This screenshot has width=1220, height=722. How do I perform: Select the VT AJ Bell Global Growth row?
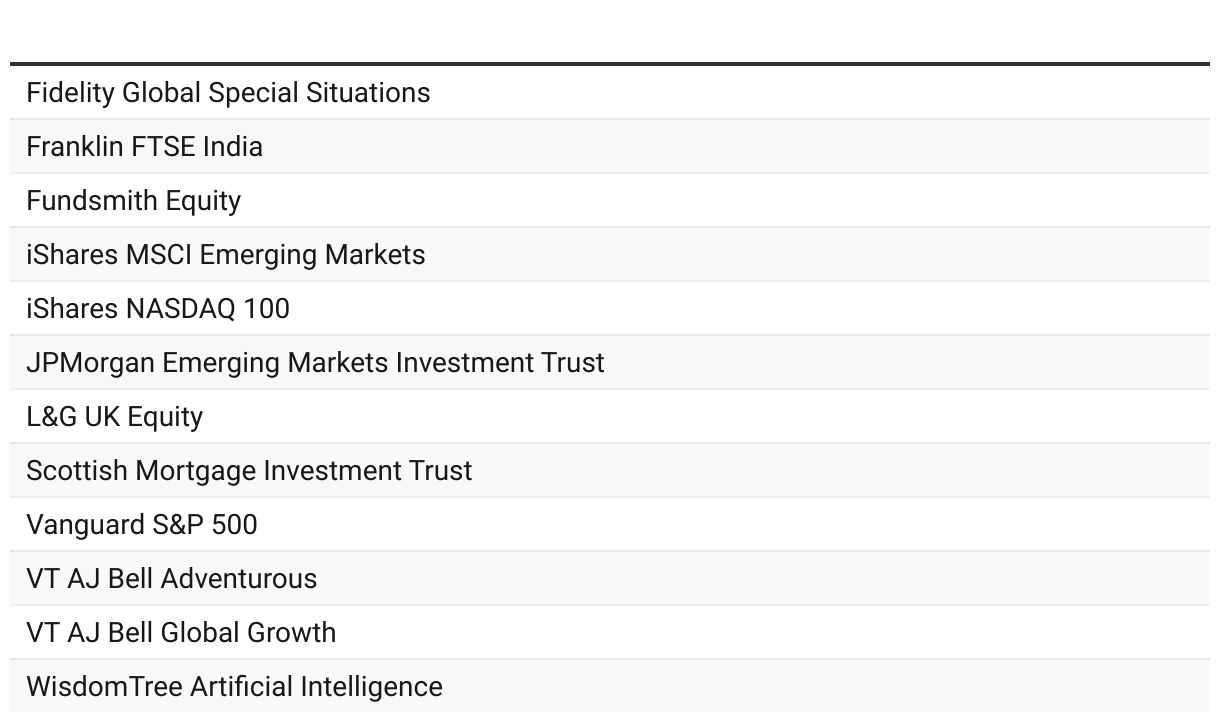click(x=610, y=633)
